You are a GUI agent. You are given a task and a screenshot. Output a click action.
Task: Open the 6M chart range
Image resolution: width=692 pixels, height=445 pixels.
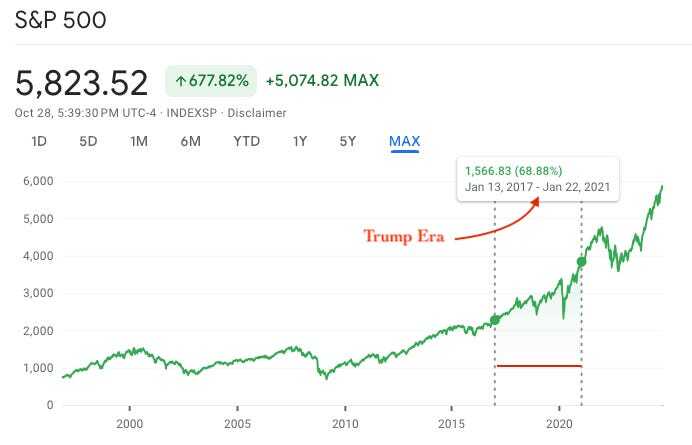(x=191, y=141)
